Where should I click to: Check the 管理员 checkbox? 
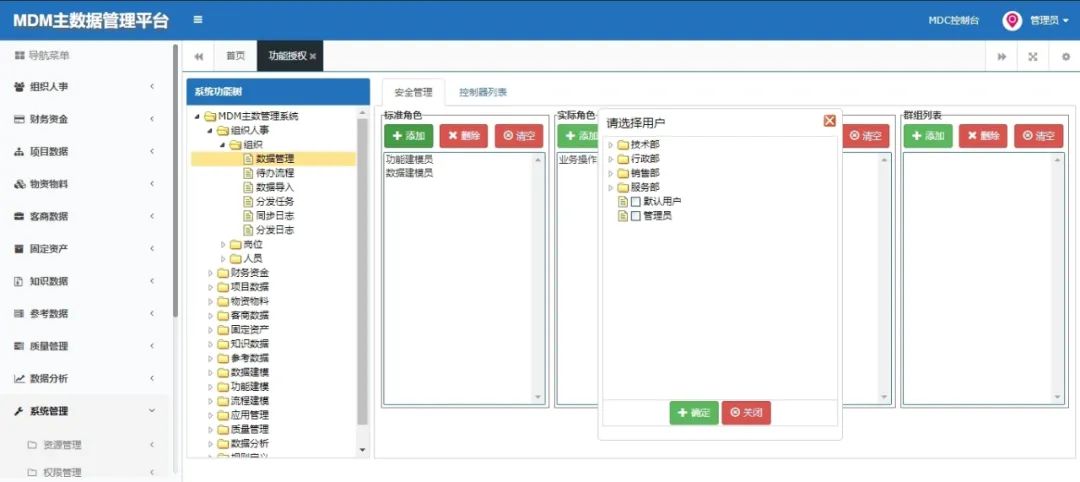tap(635, 216)
